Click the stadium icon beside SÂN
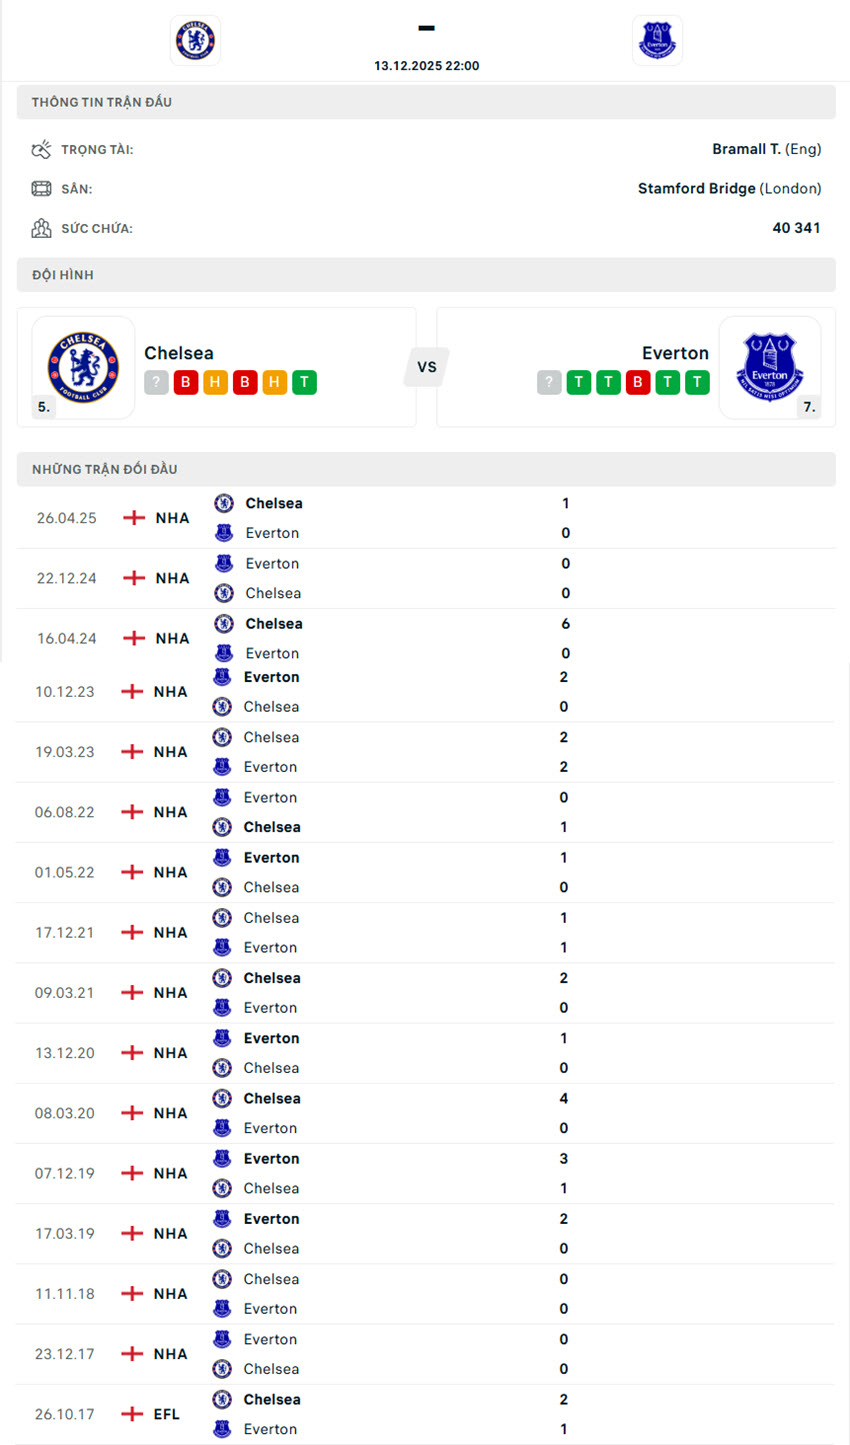 41,188
